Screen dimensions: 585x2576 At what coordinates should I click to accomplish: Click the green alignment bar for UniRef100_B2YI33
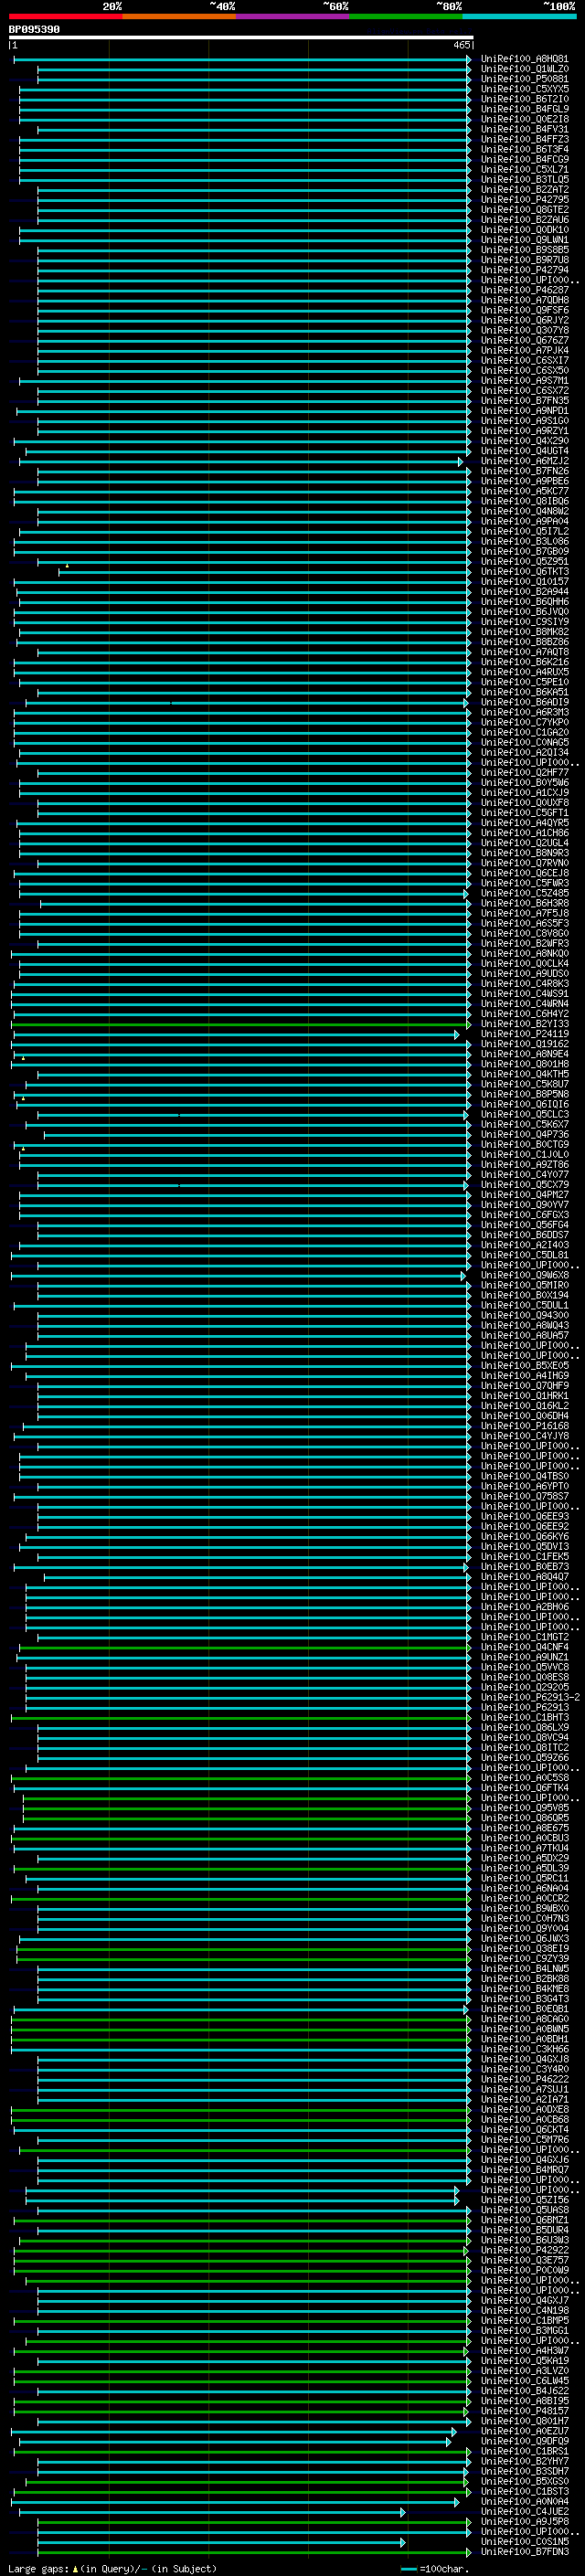pyautogui.click(x=241, y=1025)
